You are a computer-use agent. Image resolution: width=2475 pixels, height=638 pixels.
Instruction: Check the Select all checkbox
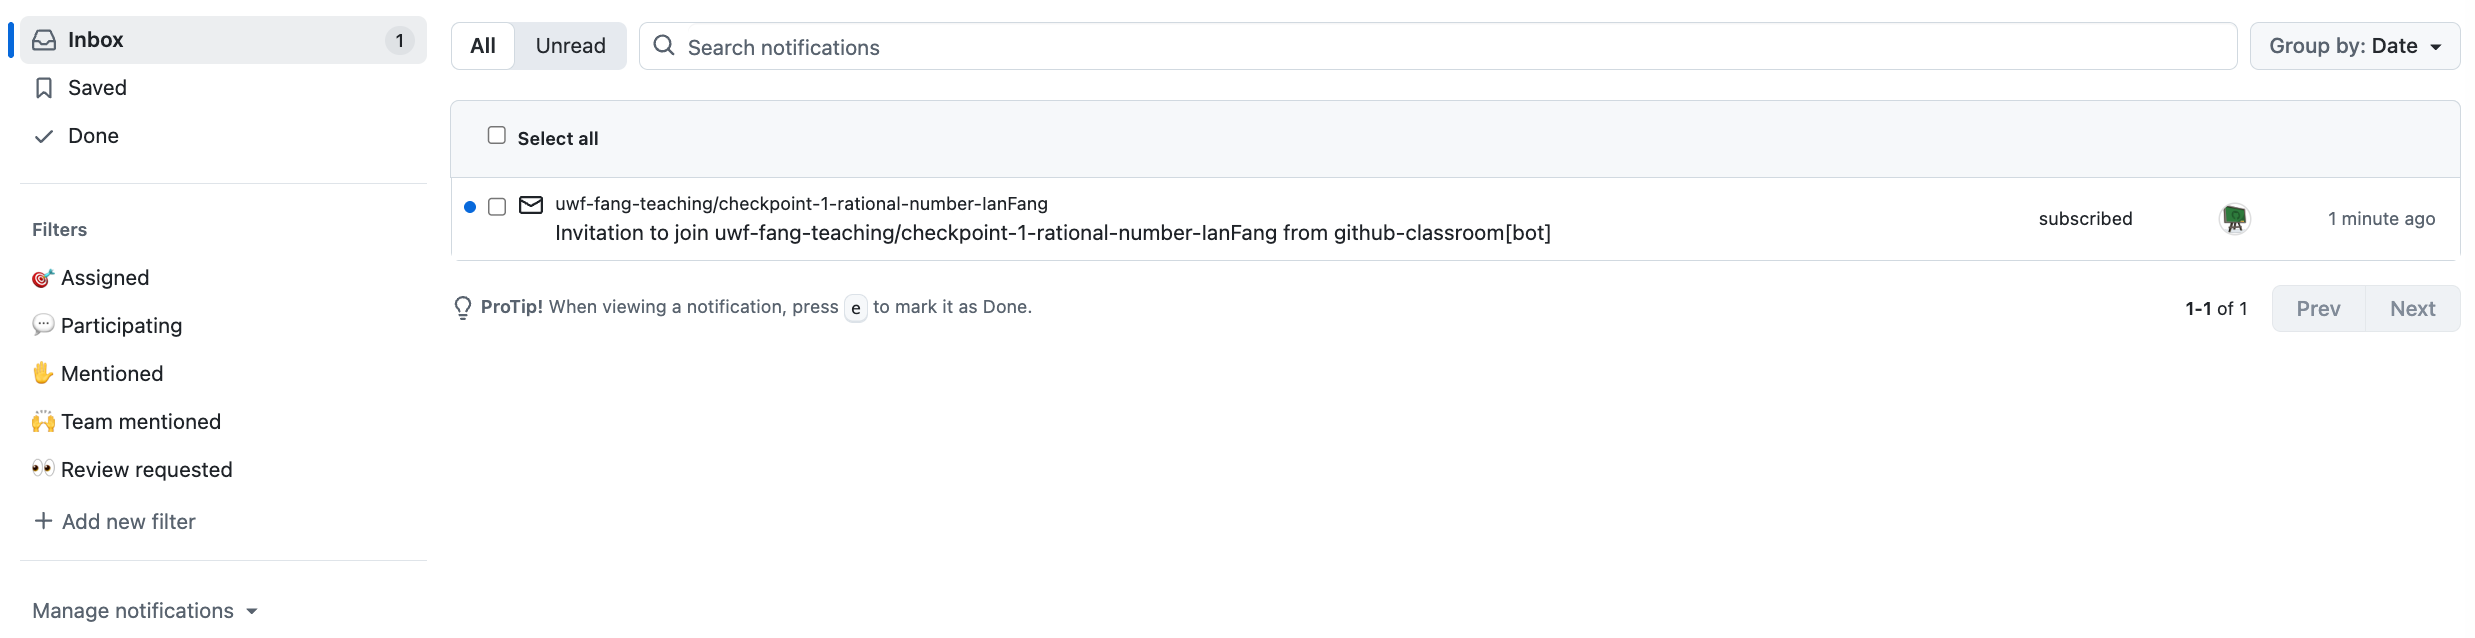(497, 135)
